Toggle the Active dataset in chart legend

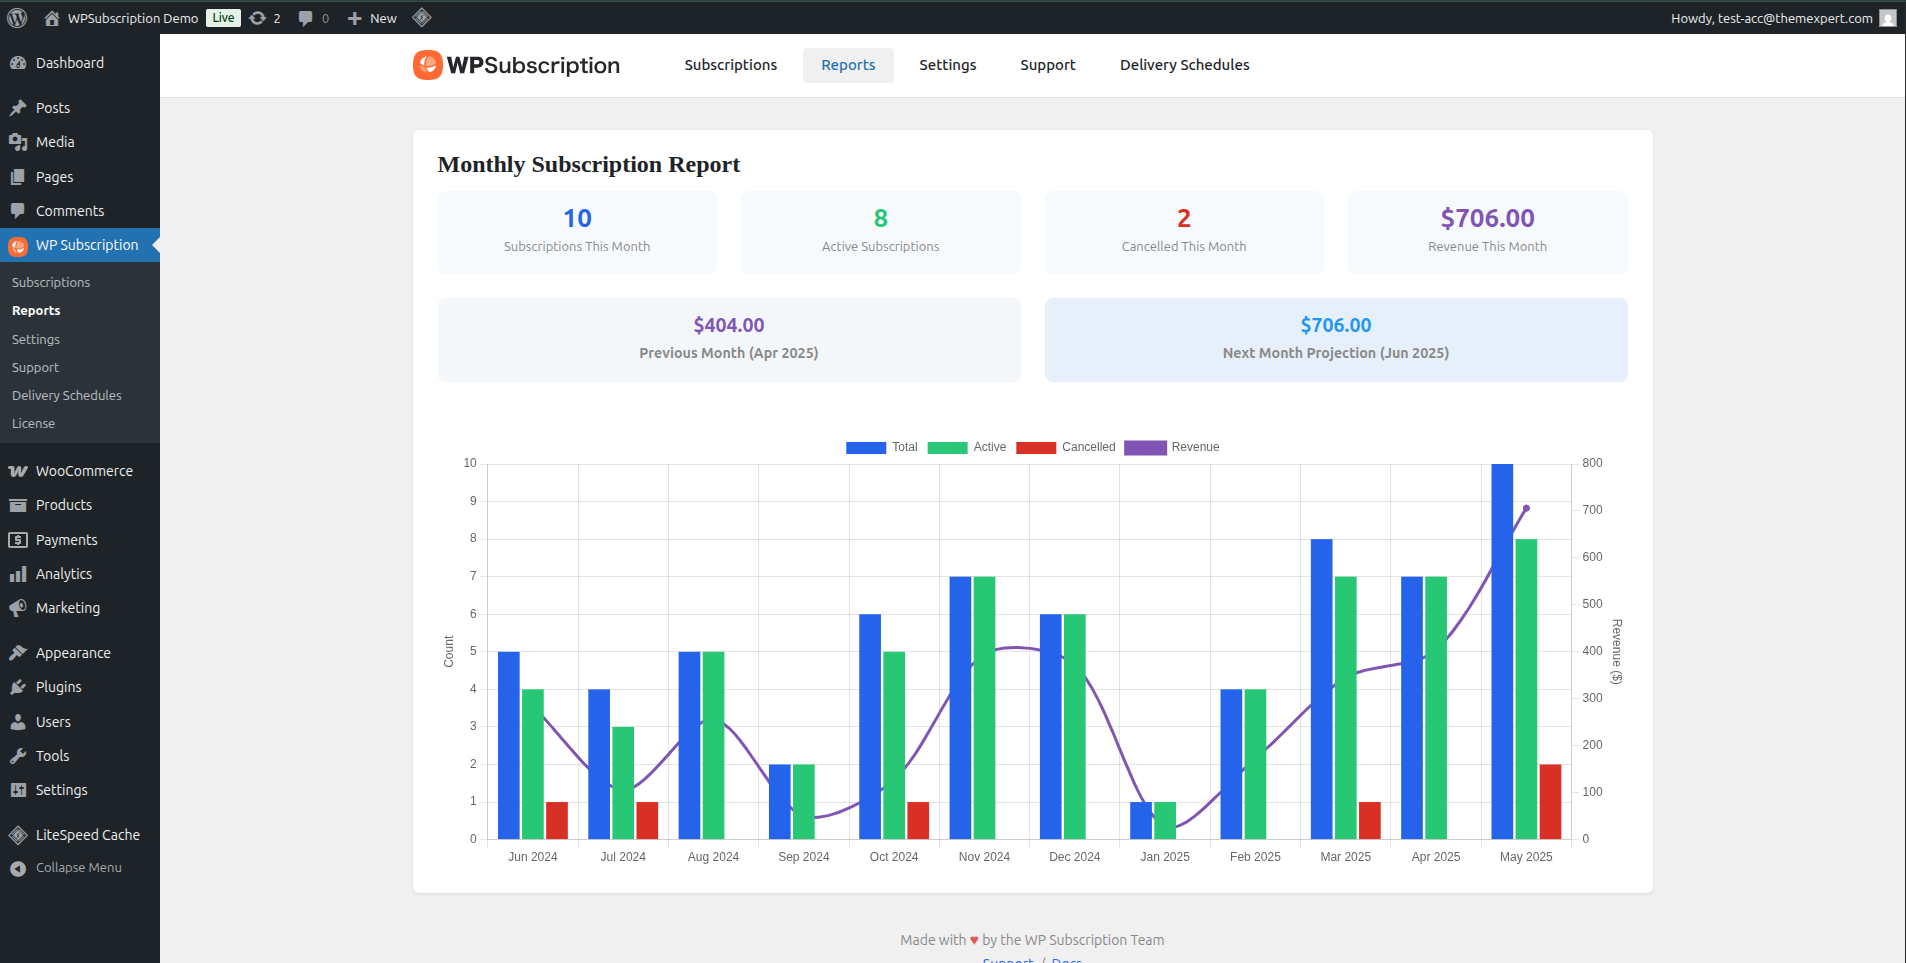coord(966,447)
